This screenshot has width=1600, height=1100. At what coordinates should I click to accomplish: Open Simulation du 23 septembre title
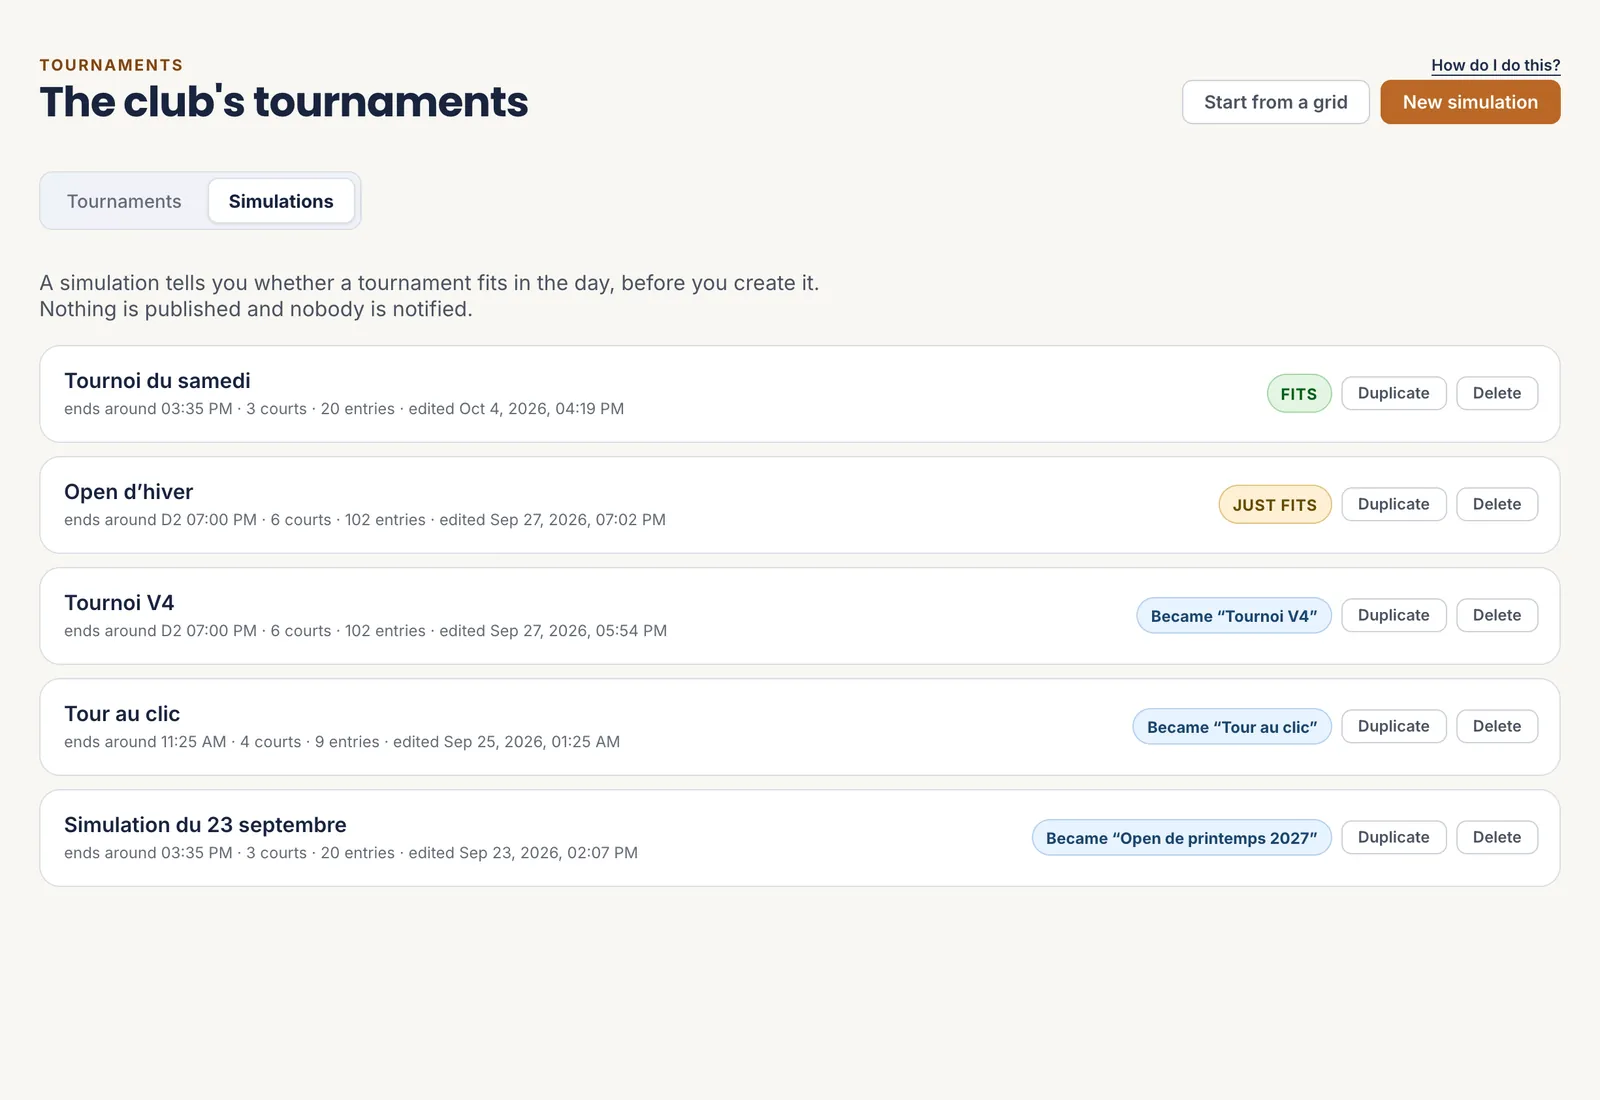click(x=205, y=825)
